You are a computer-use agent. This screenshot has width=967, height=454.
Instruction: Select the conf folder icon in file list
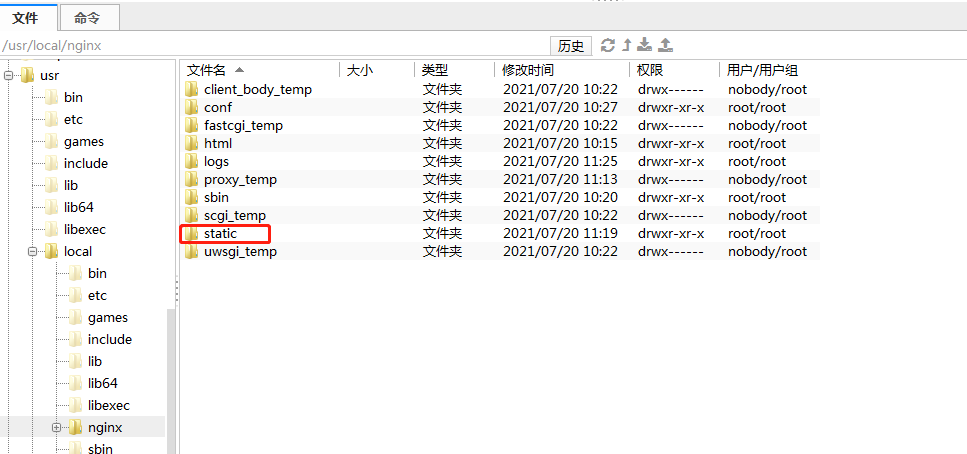pyautogui.click(x=192, y=107)
